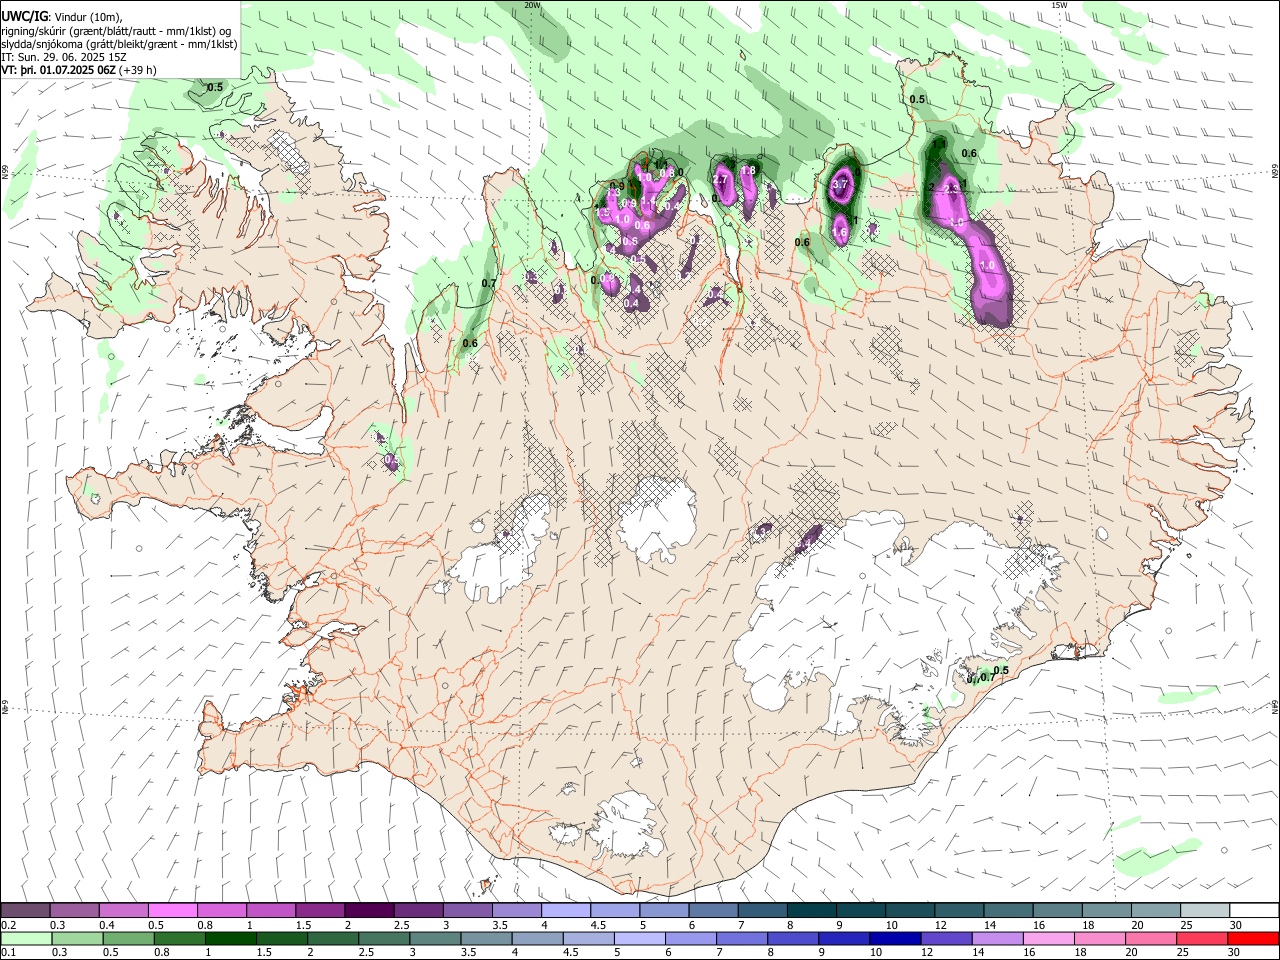The image size is (1280, 960).
Task: Click the 'rigning/skúrir' rain legend description line
Action: tap(117, 30)
